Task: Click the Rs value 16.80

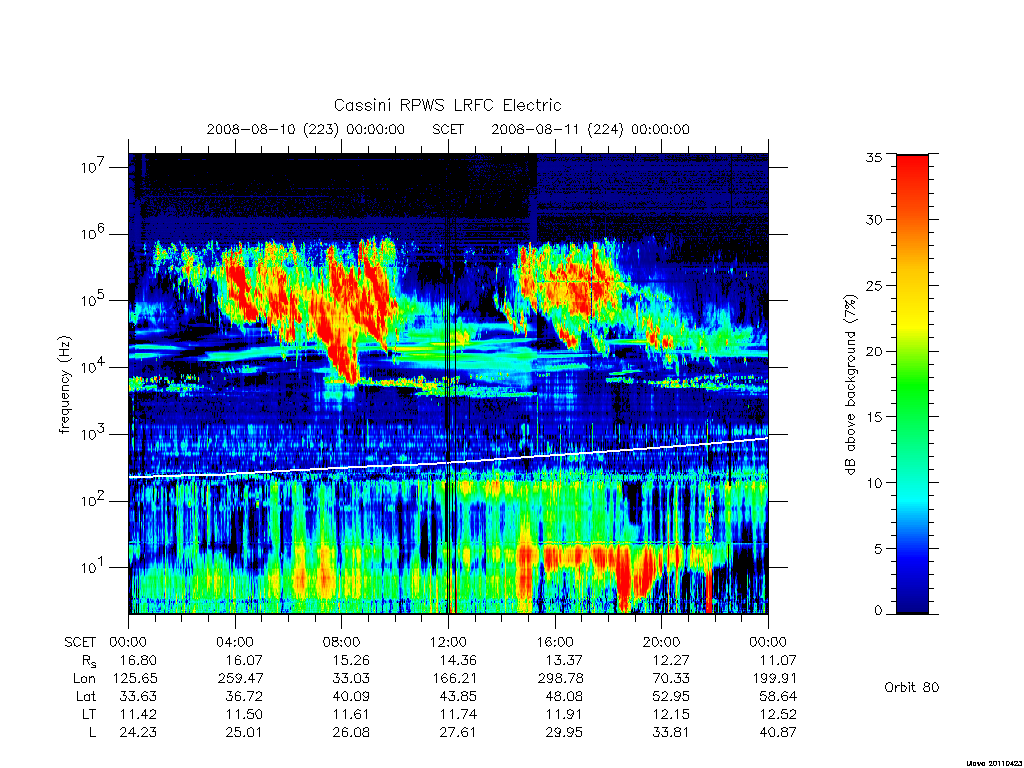Action: point(138,660)
